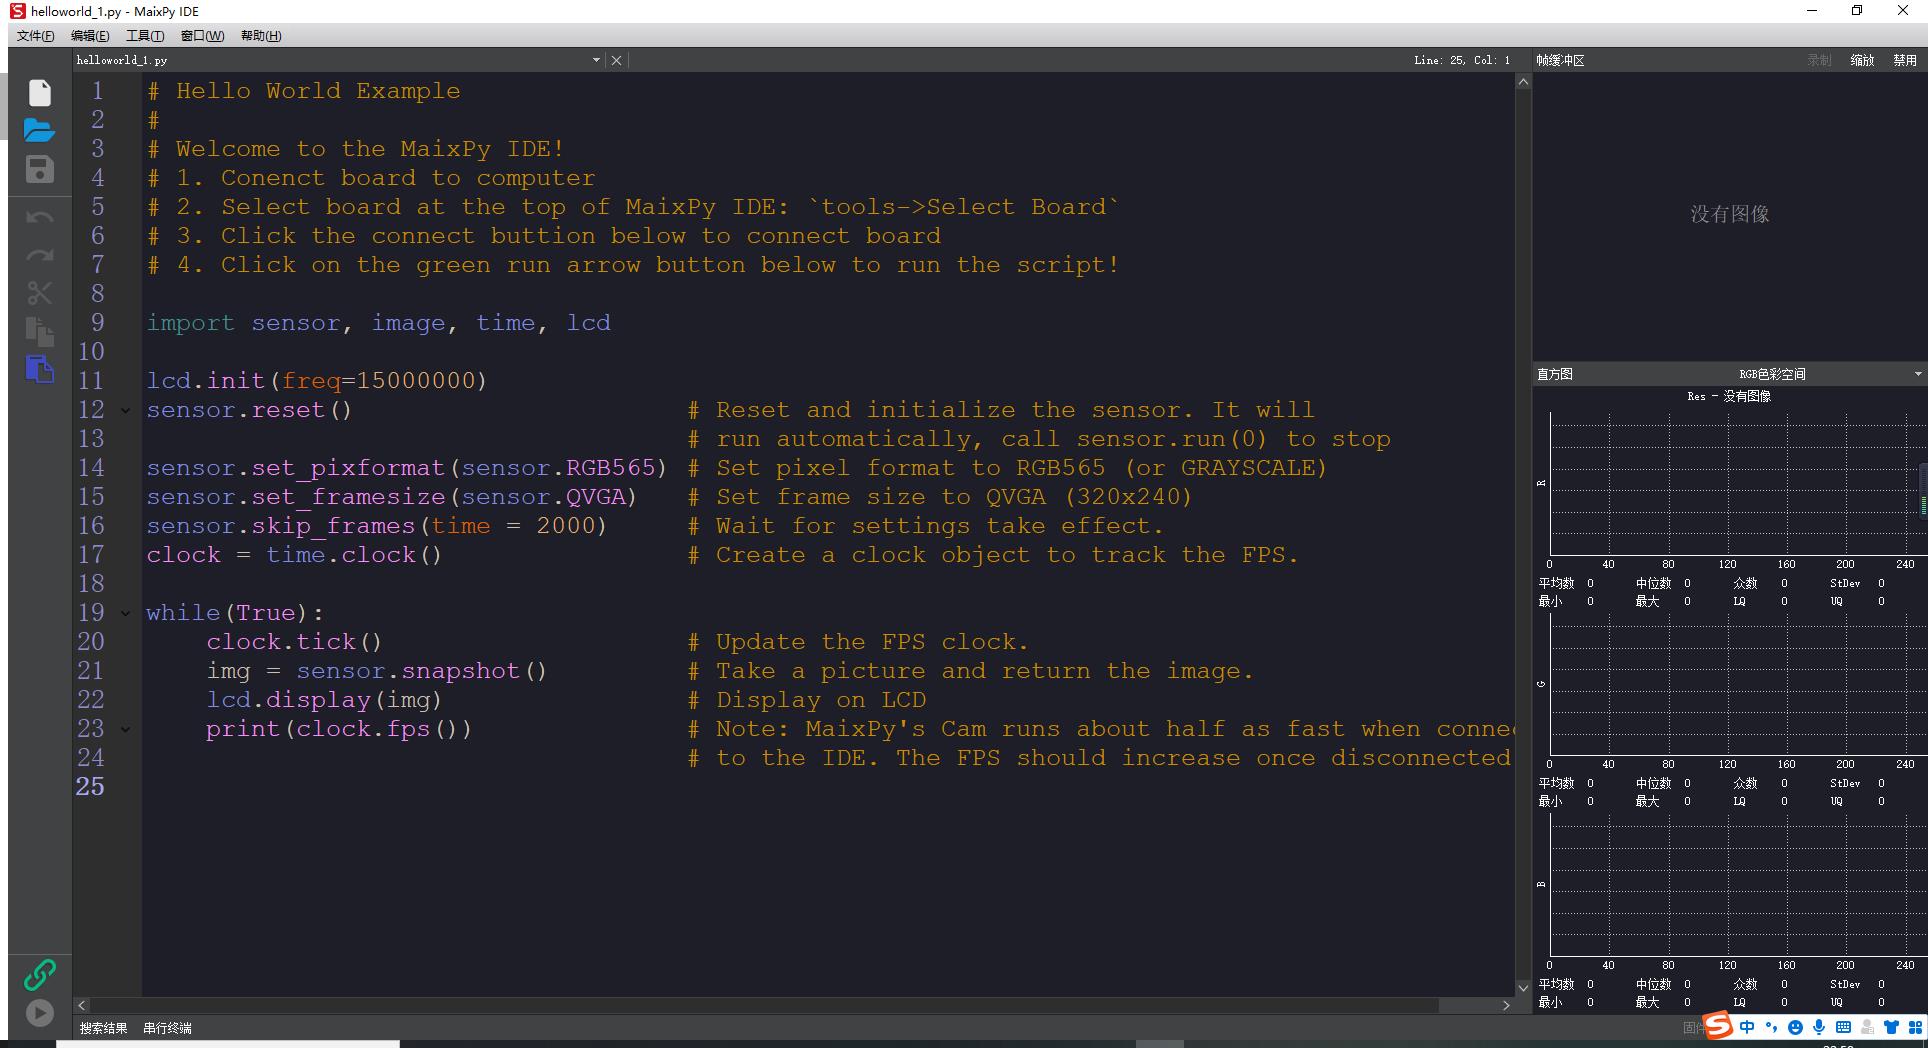Open the 文件(F) menu
Image resolution: width=1928 pixels, height=1048 pixels.
coord(36,36)
